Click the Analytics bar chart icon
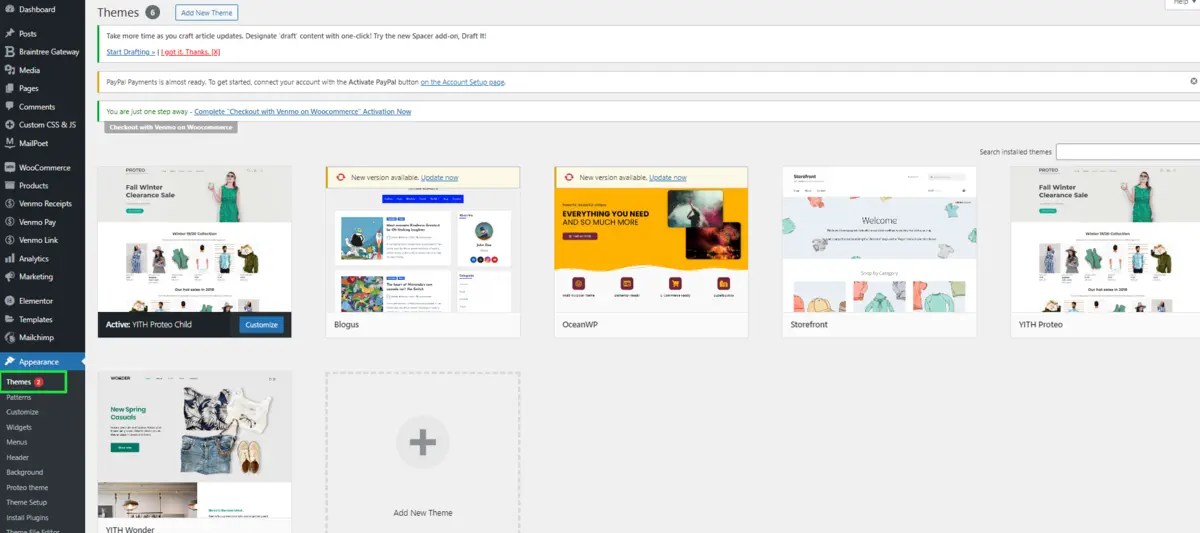This screenshot has width=1200, height=533. coord(9,259)
